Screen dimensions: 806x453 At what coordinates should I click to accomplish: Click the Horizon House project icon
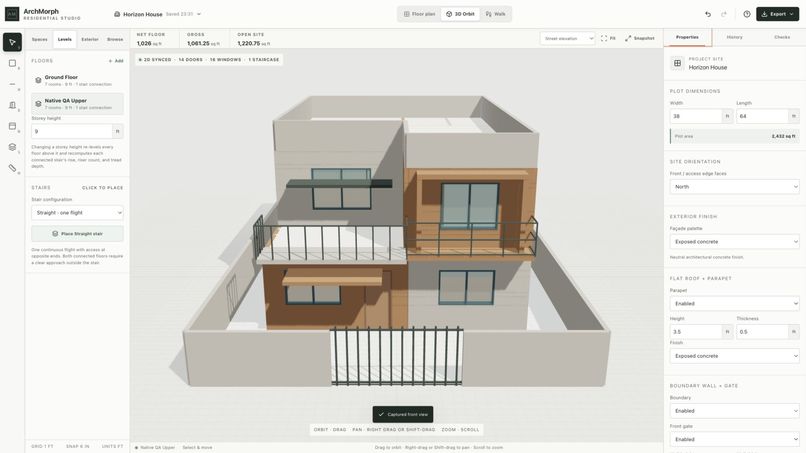(x=117, y=14)
